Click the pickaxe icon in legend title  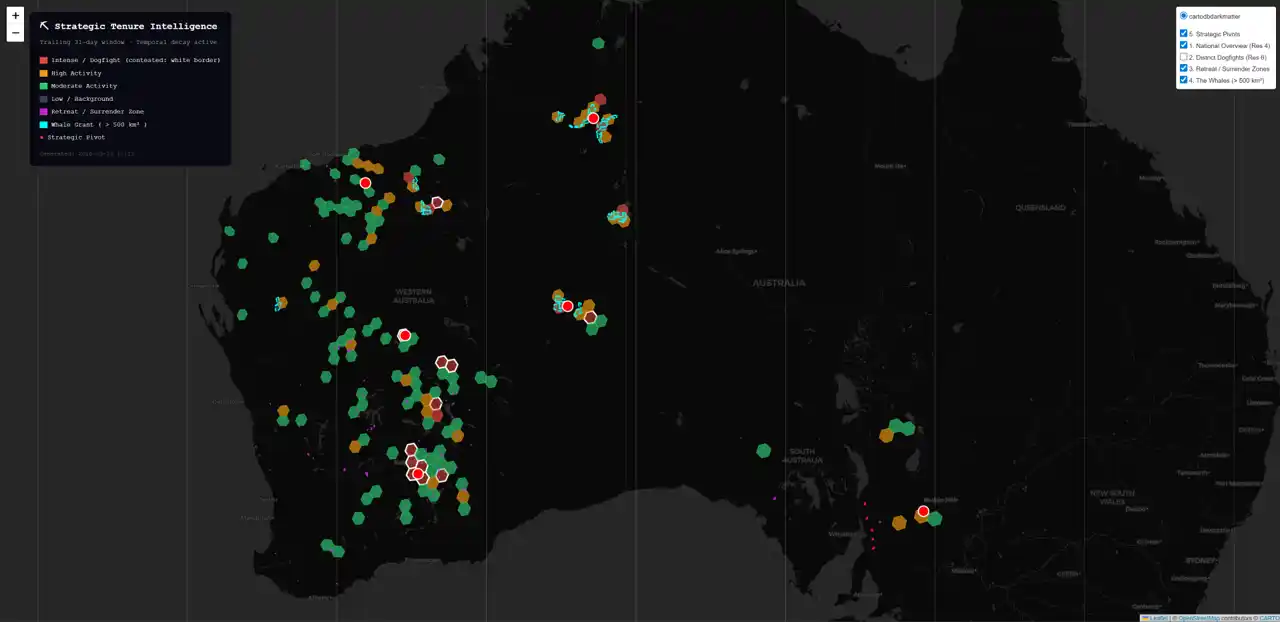[44, 26]
